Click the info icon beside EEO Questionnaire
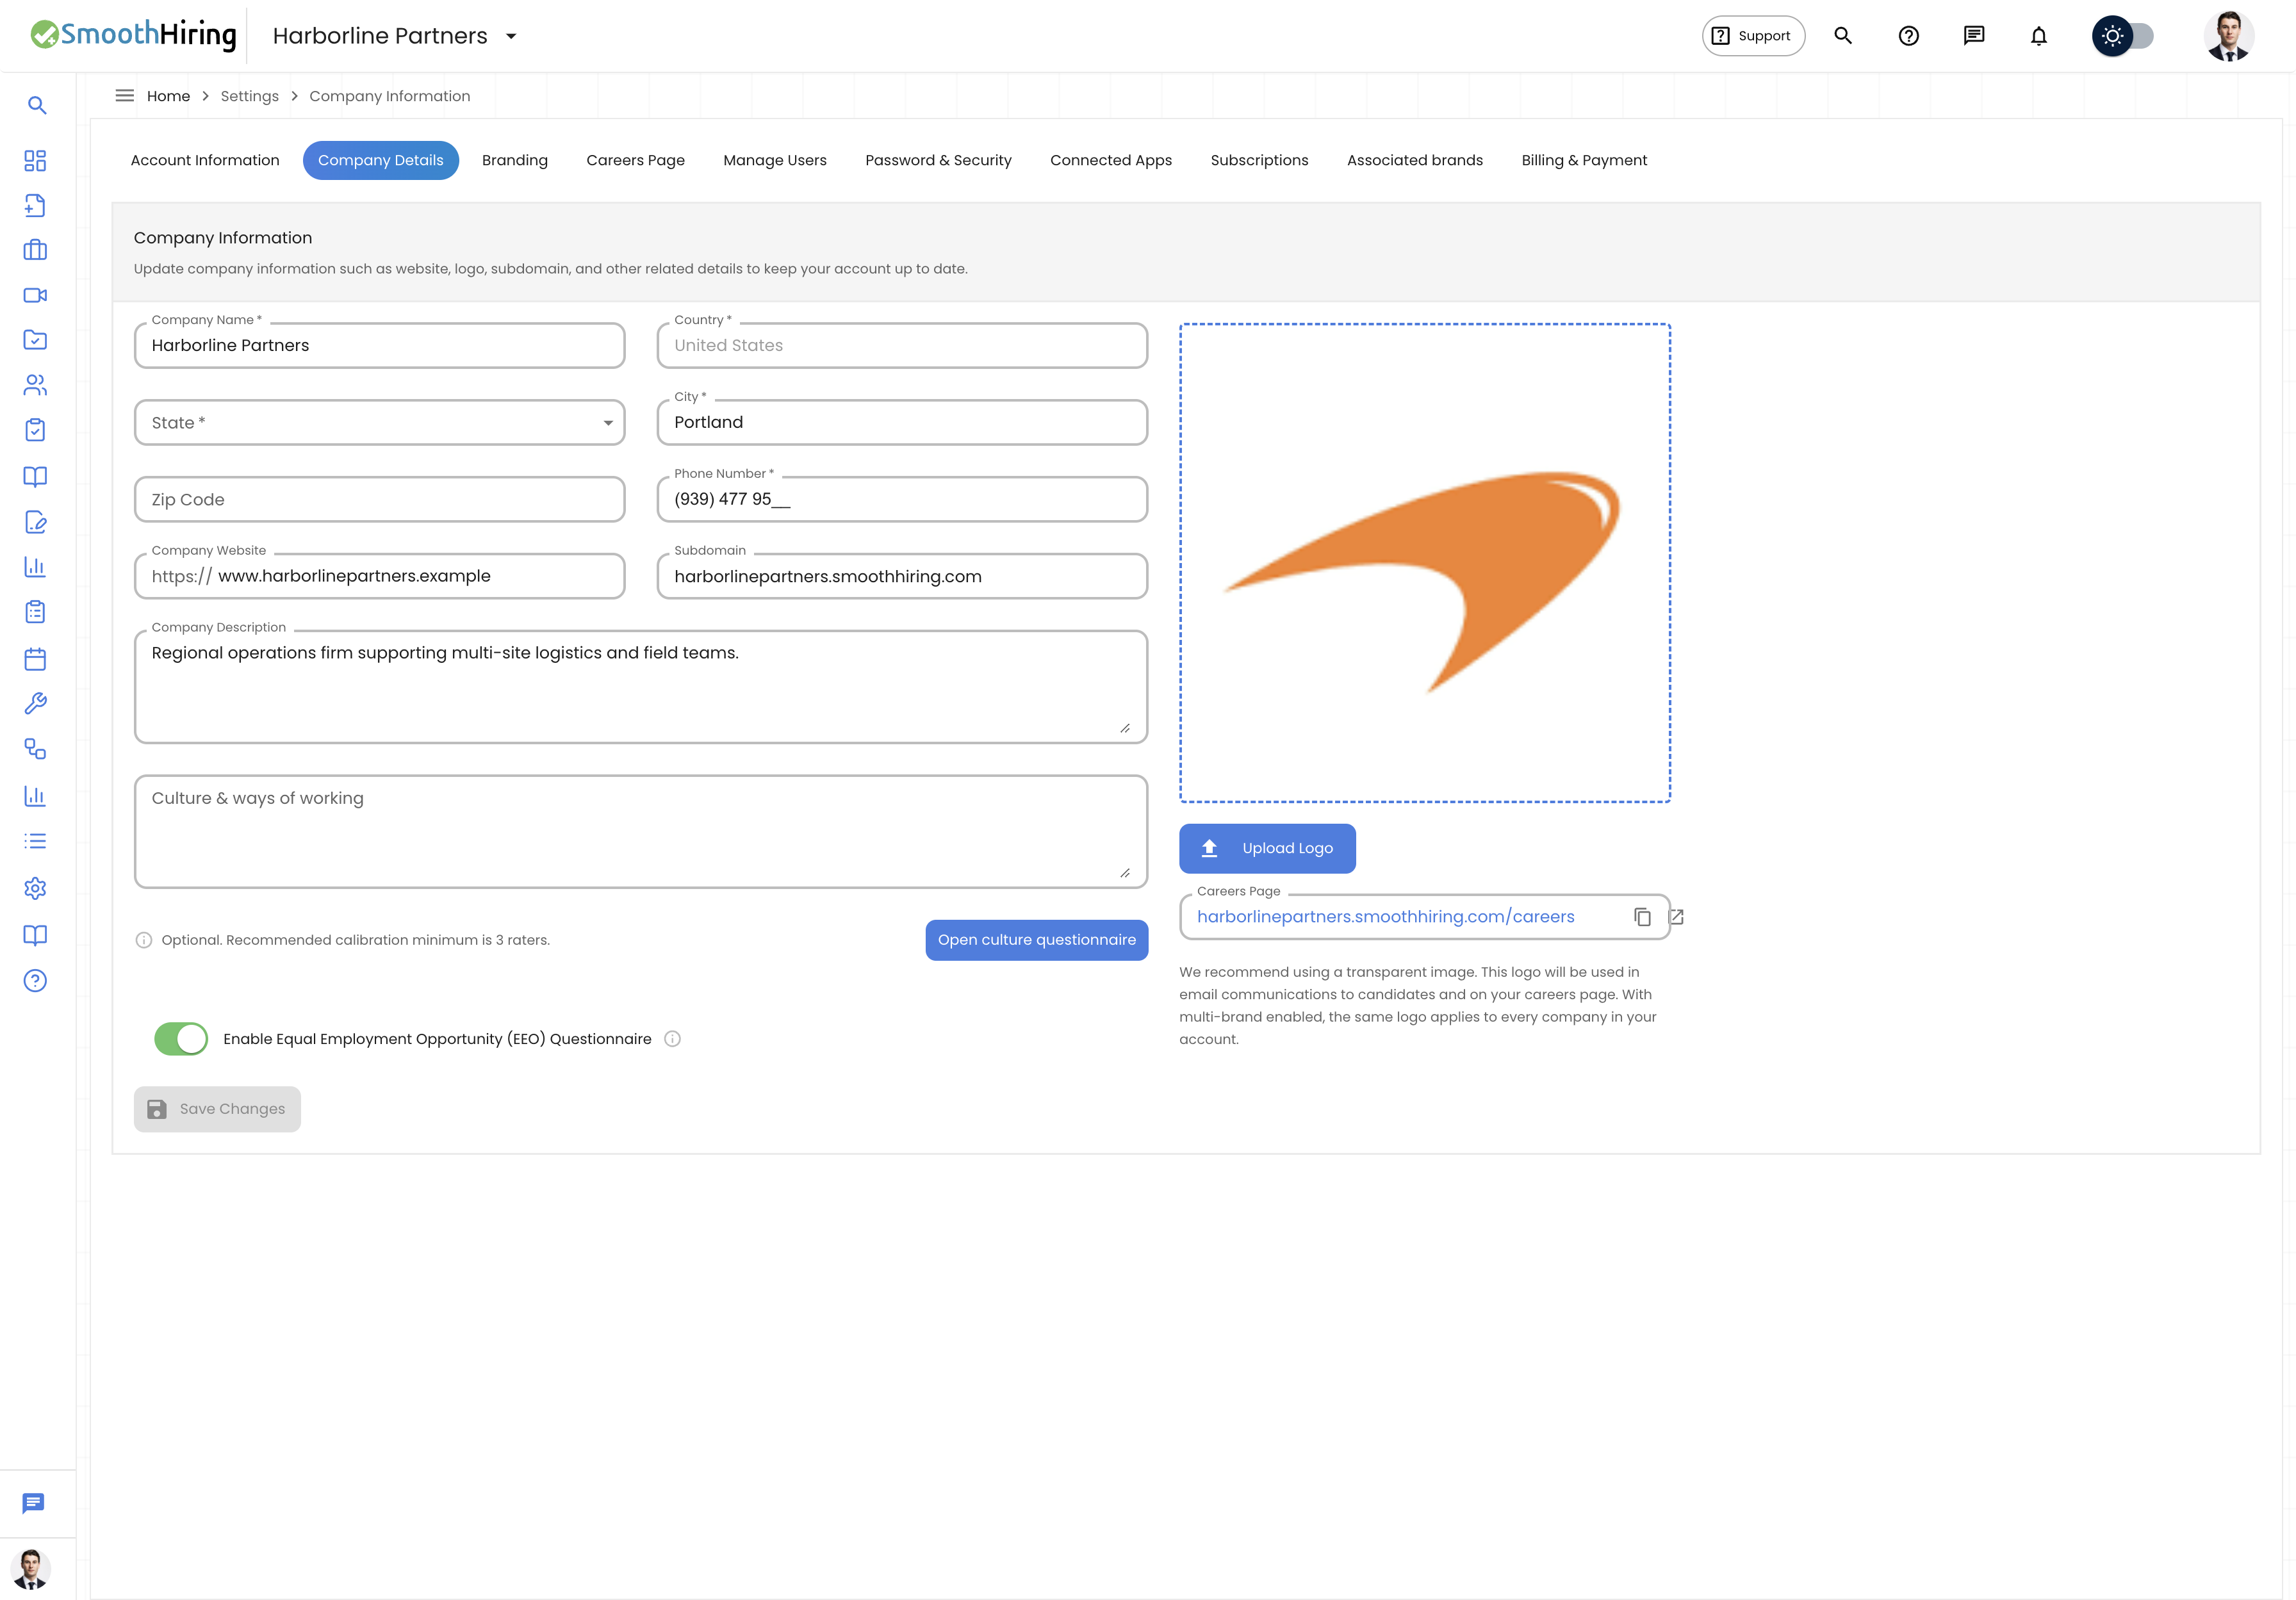Image resolution: width=2296 pixels, height=1600 pixels. (673, 1039)
